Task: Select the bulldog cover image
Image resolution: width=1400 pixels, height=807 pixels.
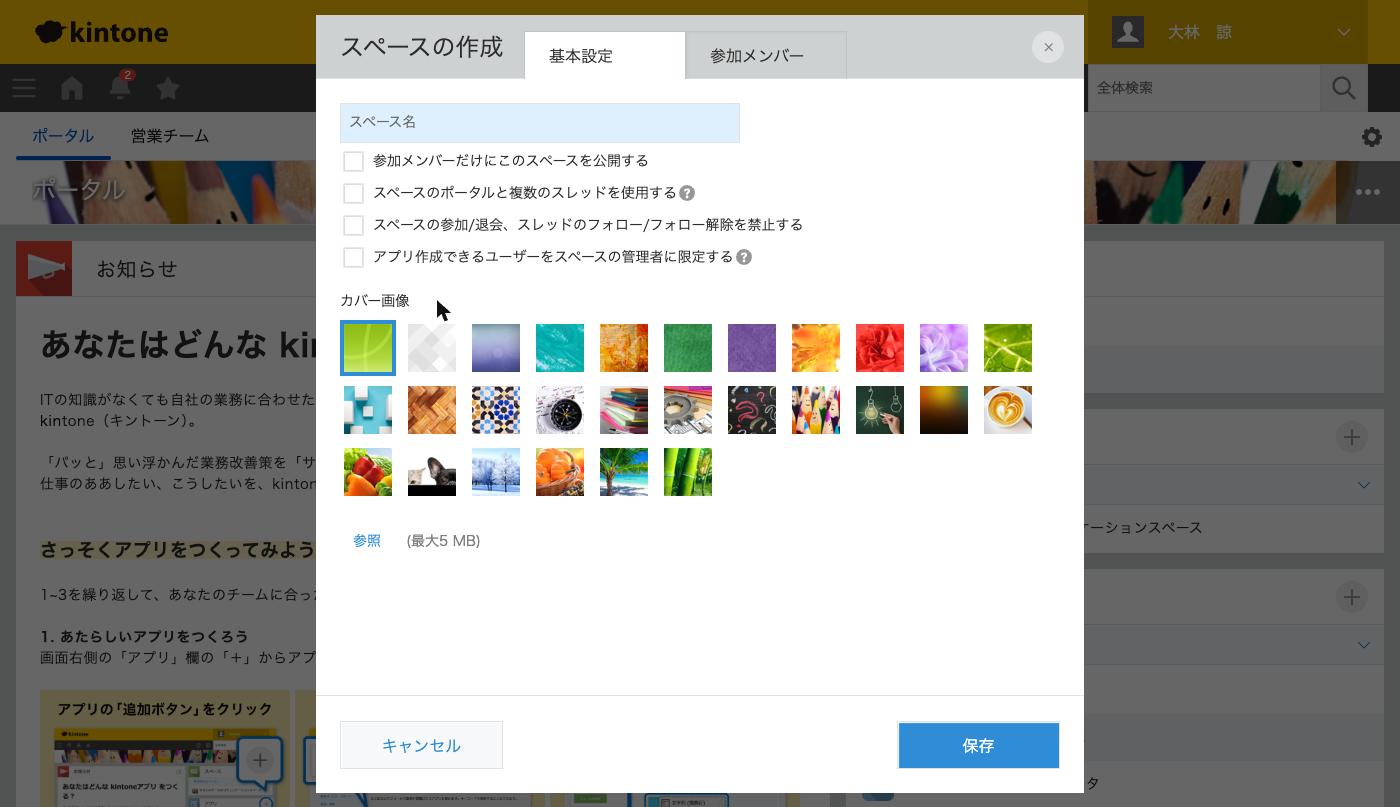Action: pos(432,472)
